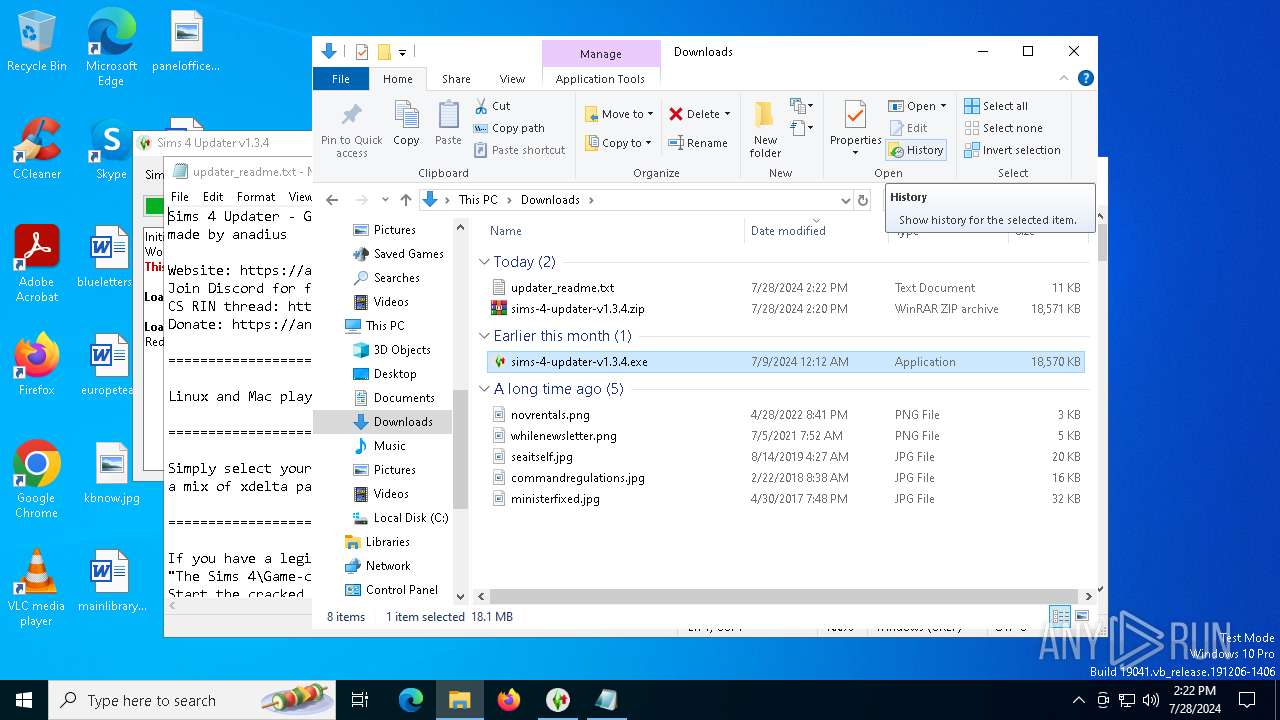1280x720 pixels.
Task: Click Select none
Action: pos(1003,128)
